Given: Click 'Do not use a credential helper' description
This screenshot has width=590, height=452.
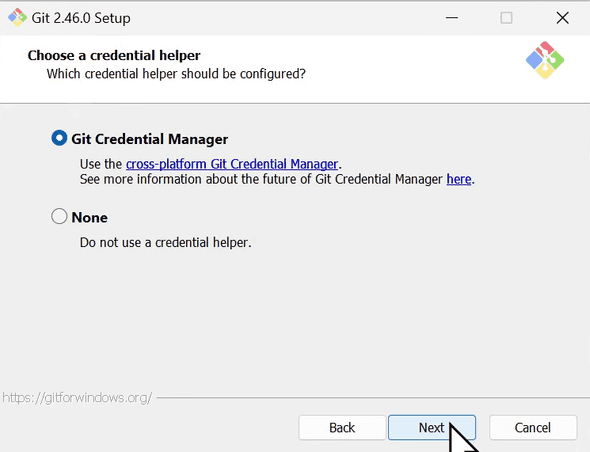Looking at the screenshot, I should pyautogui.click(x=166, y=242).
